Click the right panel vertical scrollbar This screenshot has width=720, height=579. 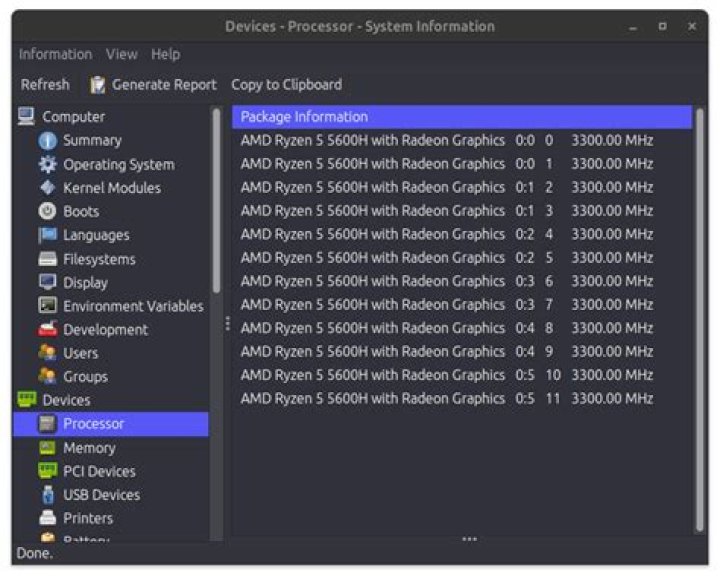[x=700, y=320]
